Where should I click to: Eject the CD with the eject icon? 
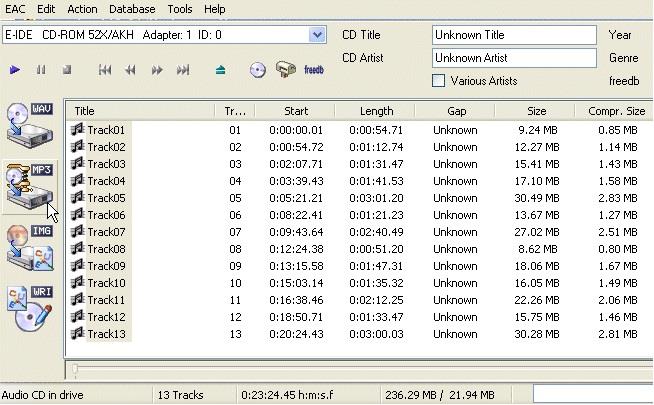[x=221, y=70]
